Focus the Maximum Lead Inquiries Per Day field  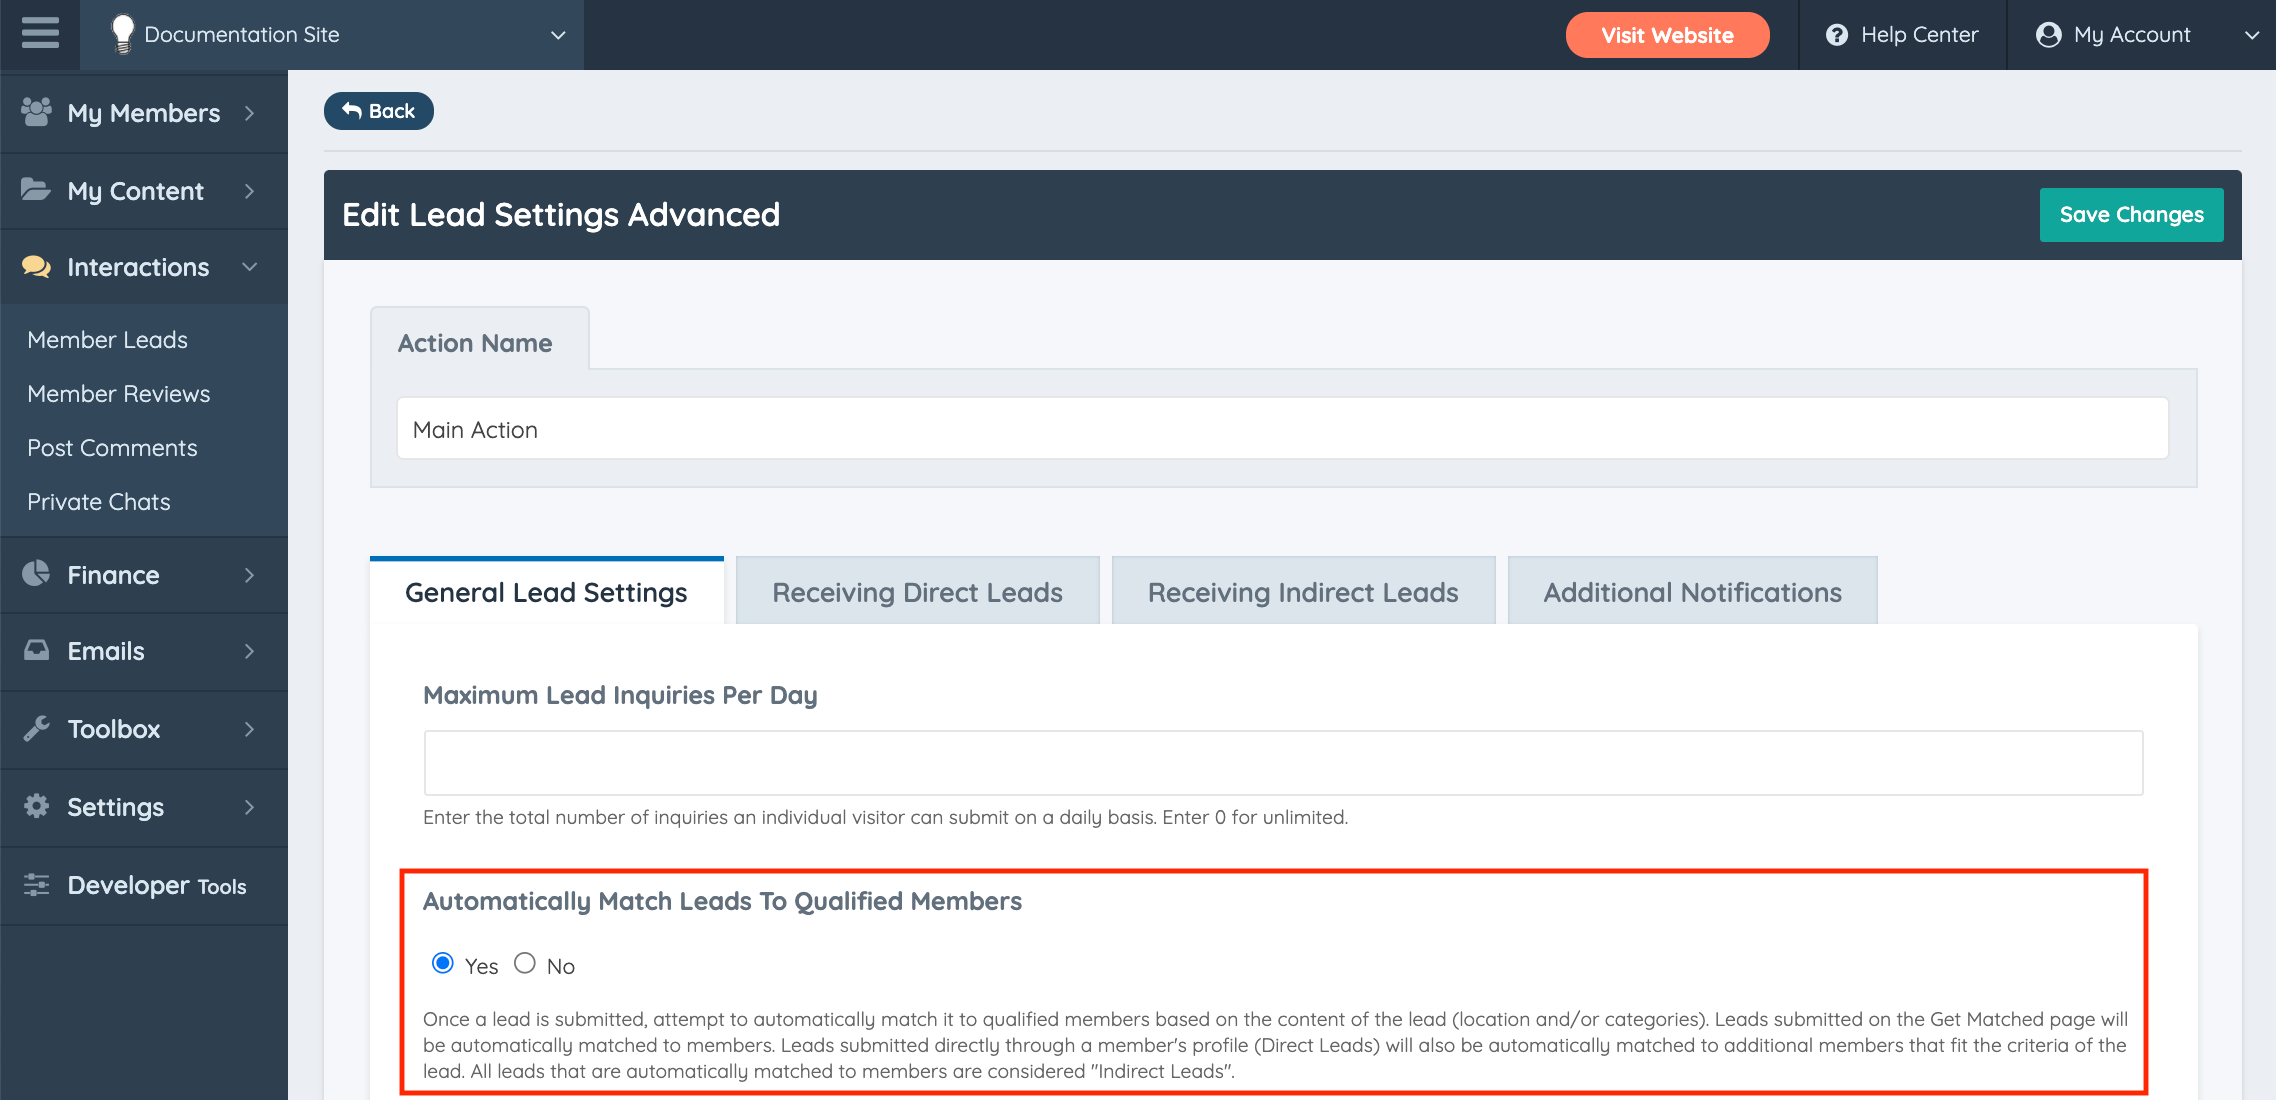[1283, 763]
